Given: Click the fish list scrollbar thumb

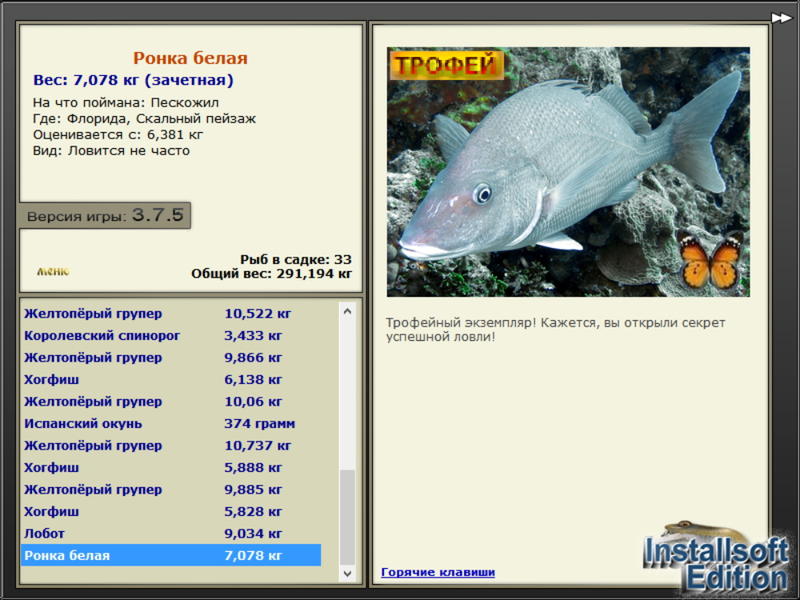Looking at the screenshot, I should click(347, 517).
